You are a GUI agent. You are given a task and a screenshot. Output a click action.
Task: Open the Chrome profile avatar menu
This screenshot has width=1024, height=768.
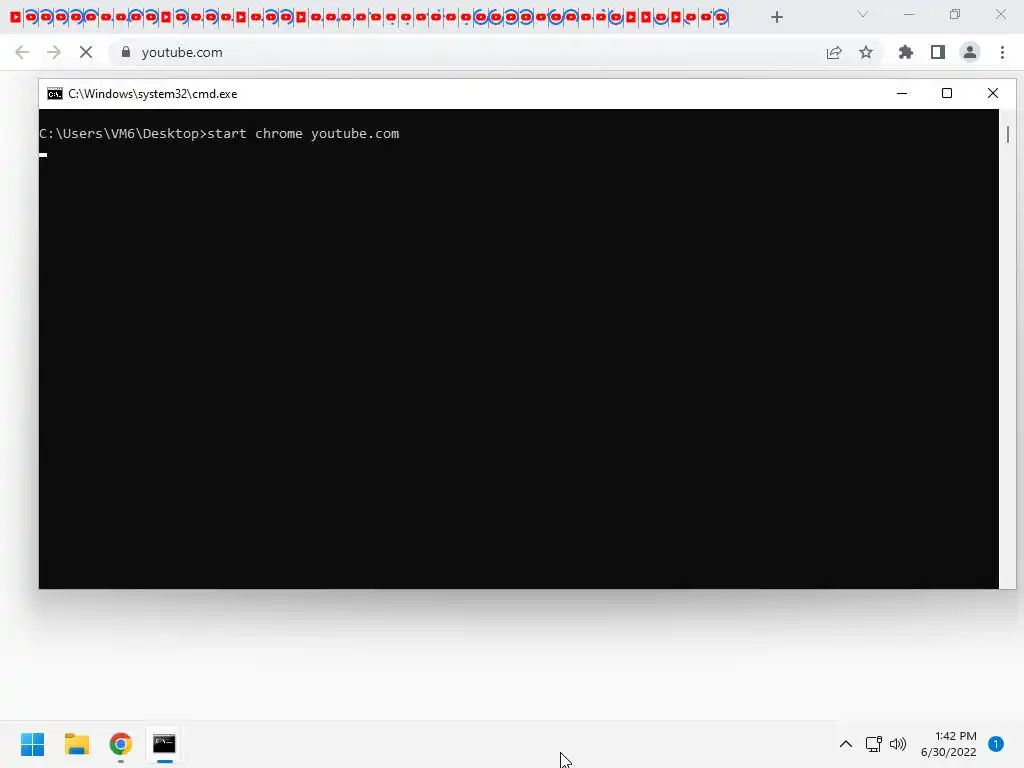point(970,52)
